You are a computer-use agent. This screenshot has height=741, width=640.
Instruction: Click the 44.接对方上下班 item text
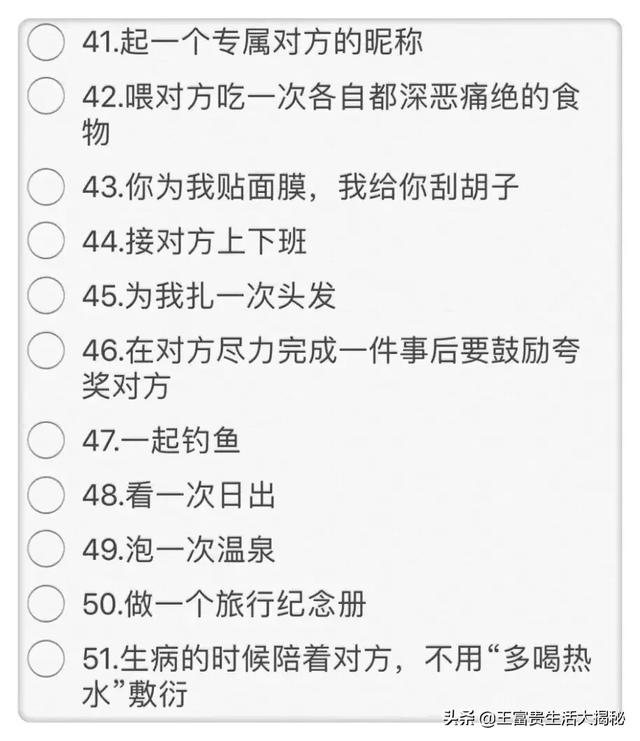[194, 241]
